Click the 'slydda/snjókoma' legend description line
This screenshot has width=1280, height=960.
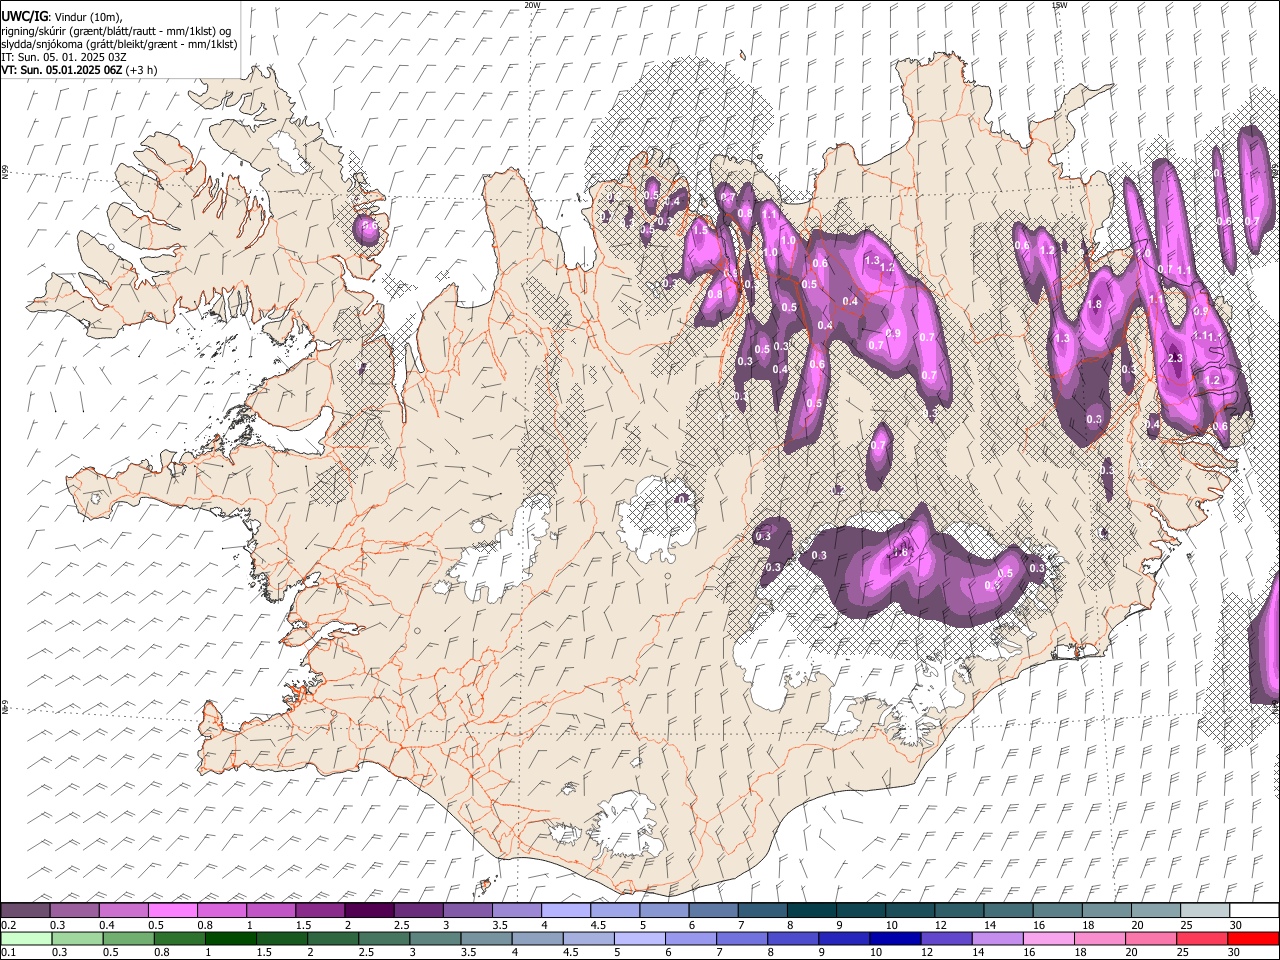[119, 44]
